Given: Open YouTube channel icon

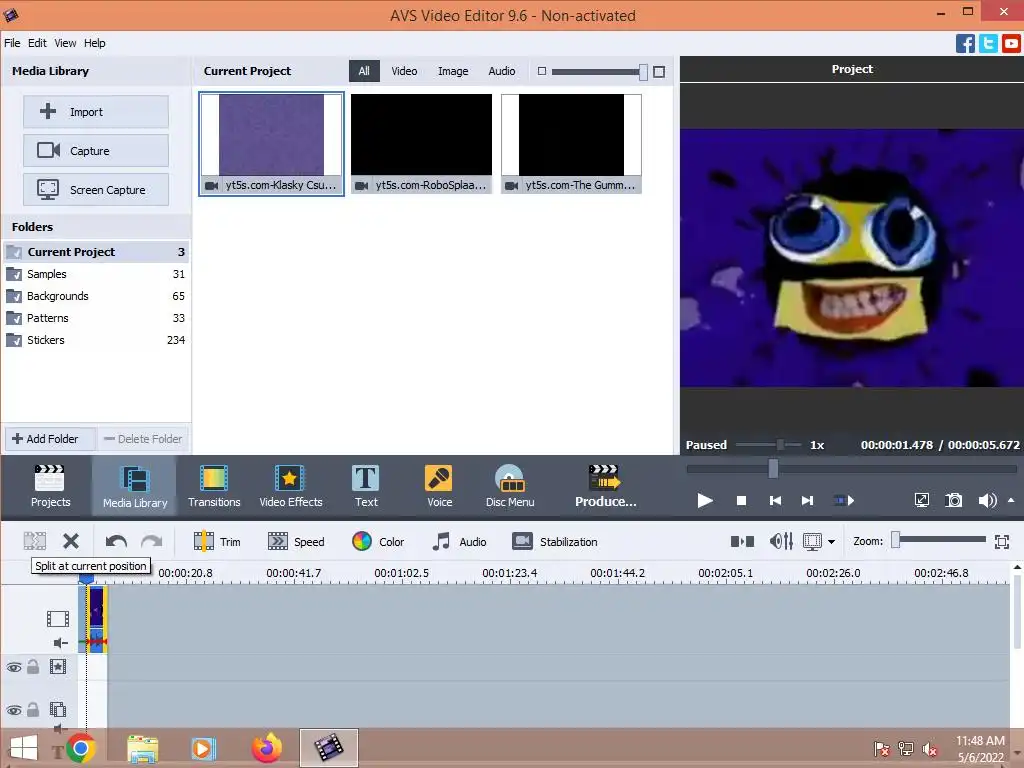Looking at the screenshot, I should tap(1011, 43).
